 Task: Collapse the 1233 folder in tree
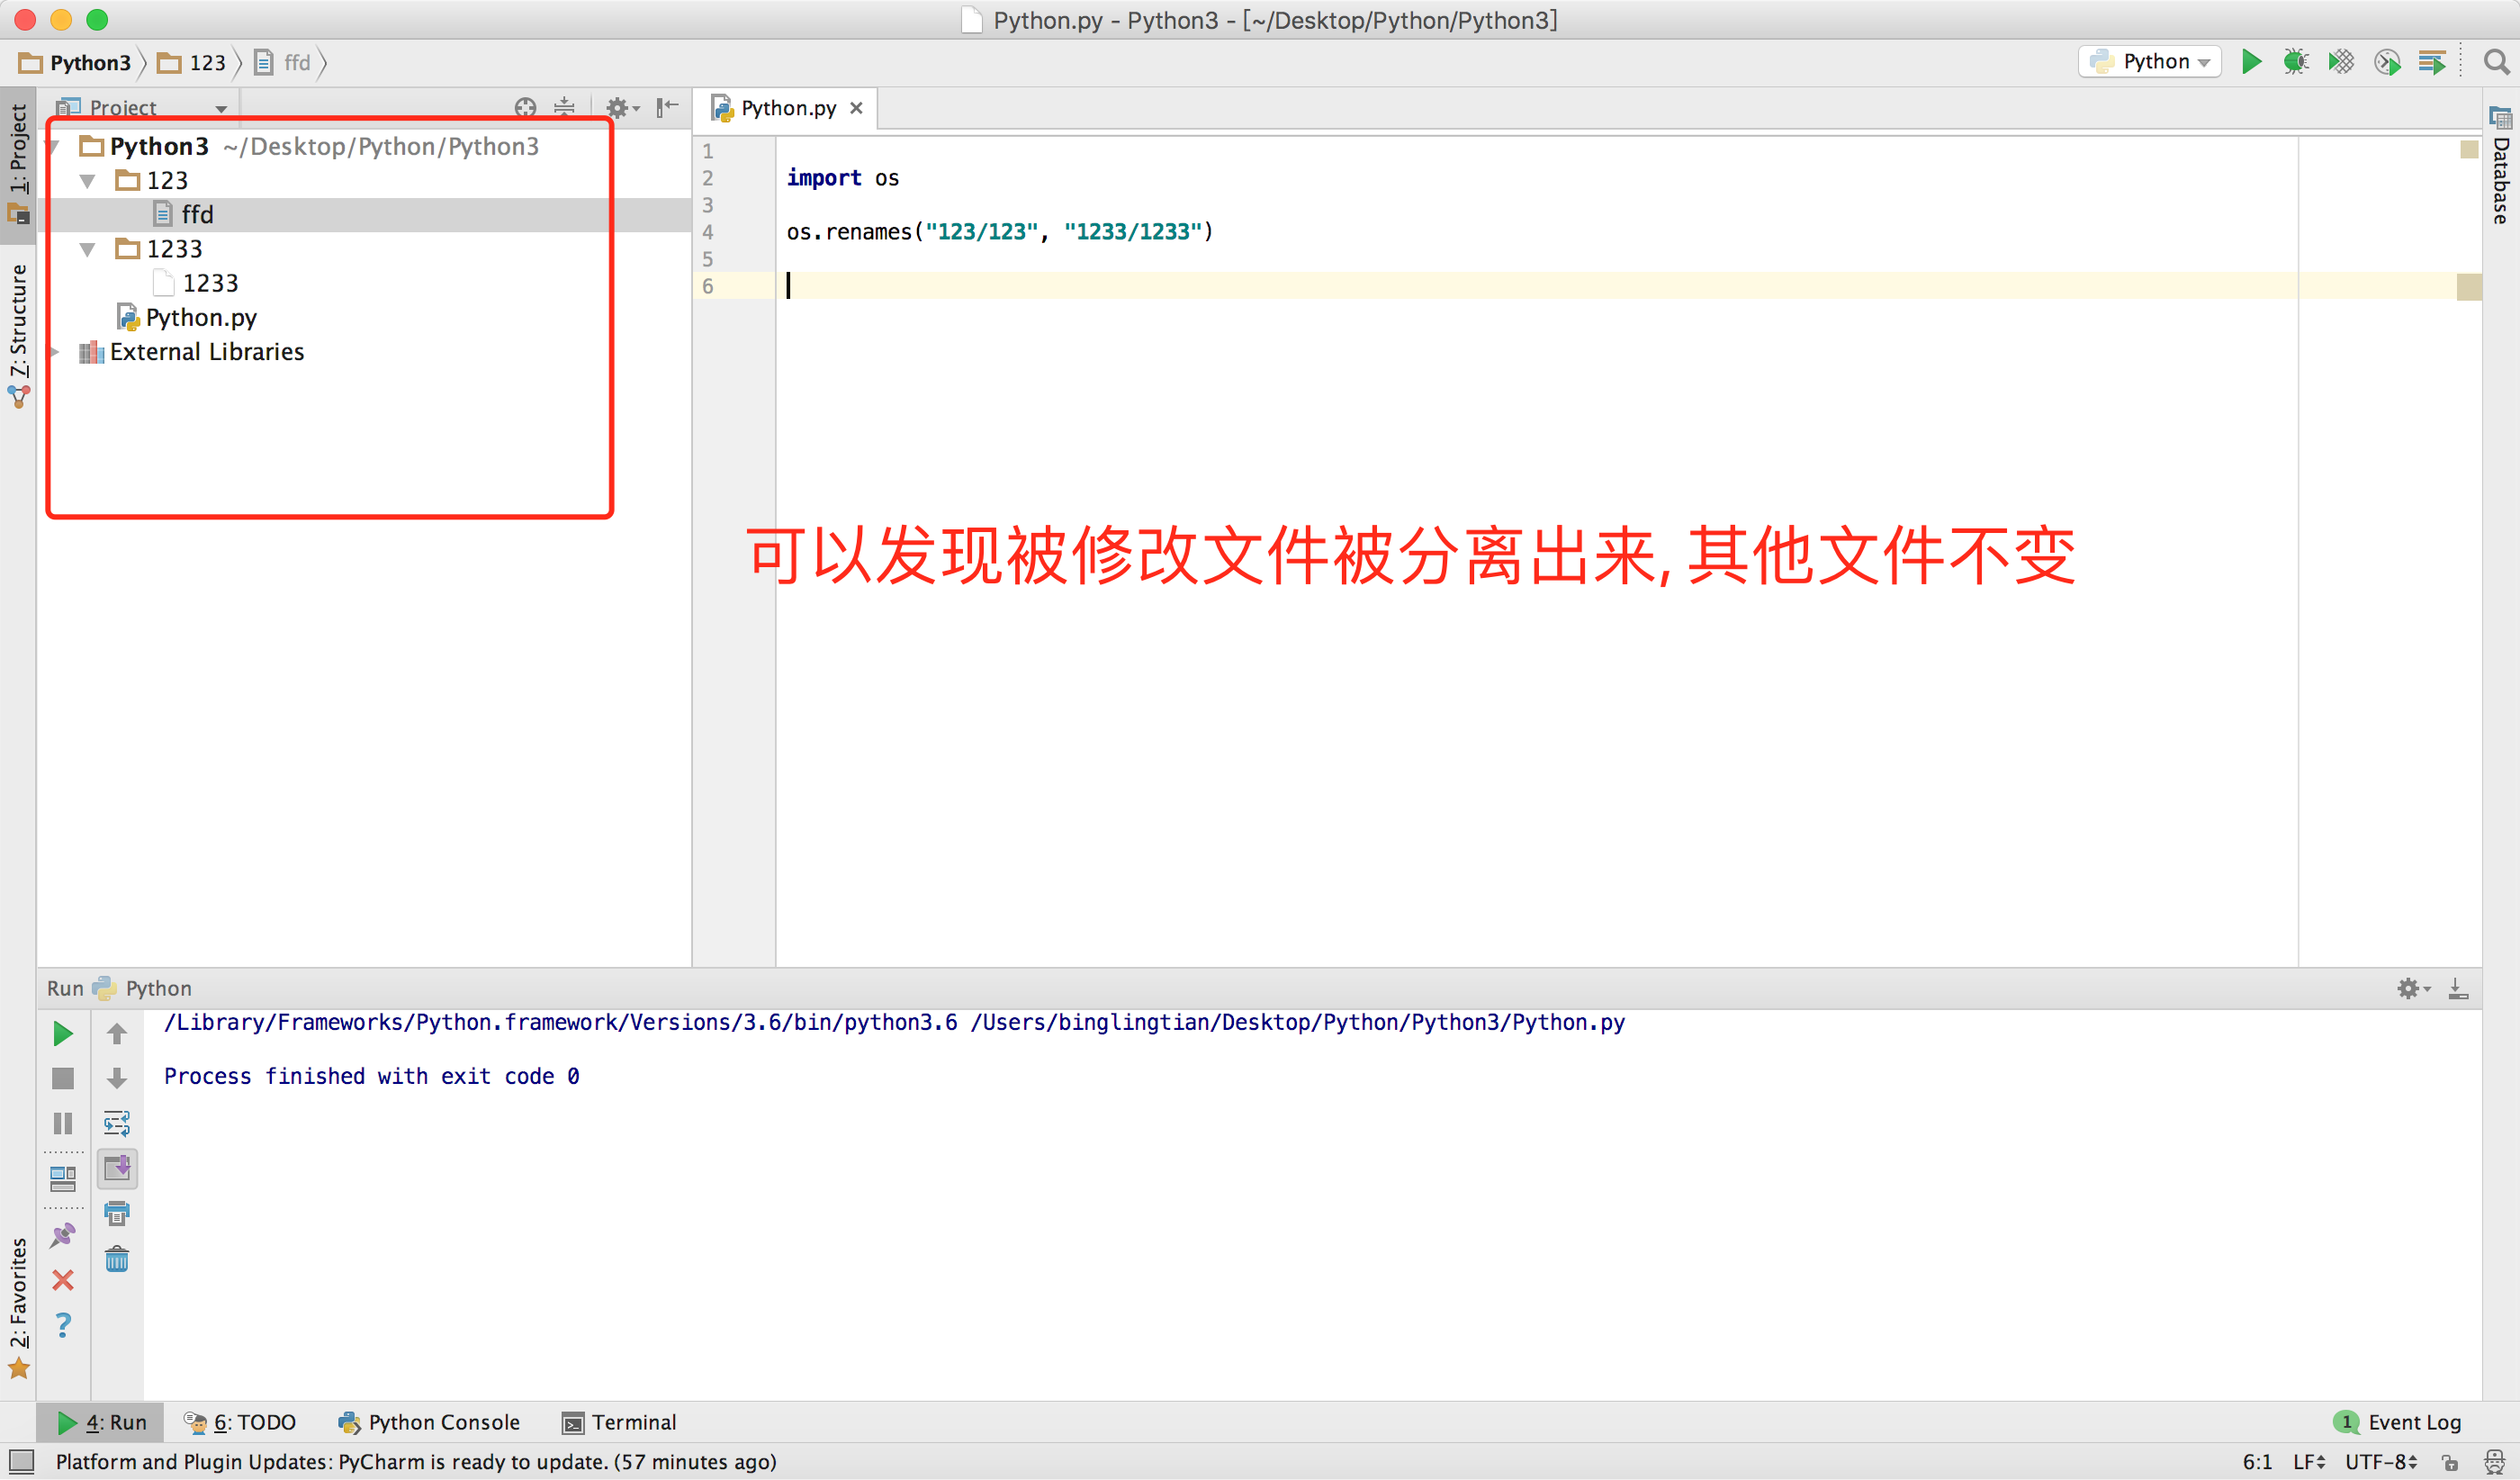88,249
